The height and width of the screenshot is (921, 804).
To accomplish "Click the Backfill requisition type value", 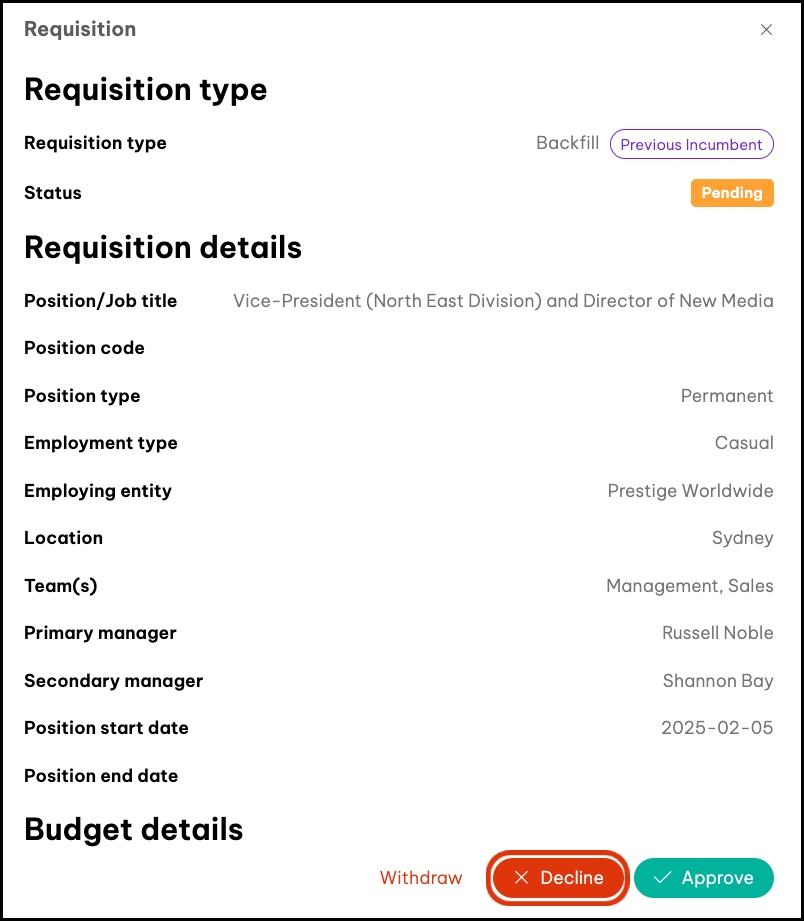I will pyautogui.click(x=567, y=143).
